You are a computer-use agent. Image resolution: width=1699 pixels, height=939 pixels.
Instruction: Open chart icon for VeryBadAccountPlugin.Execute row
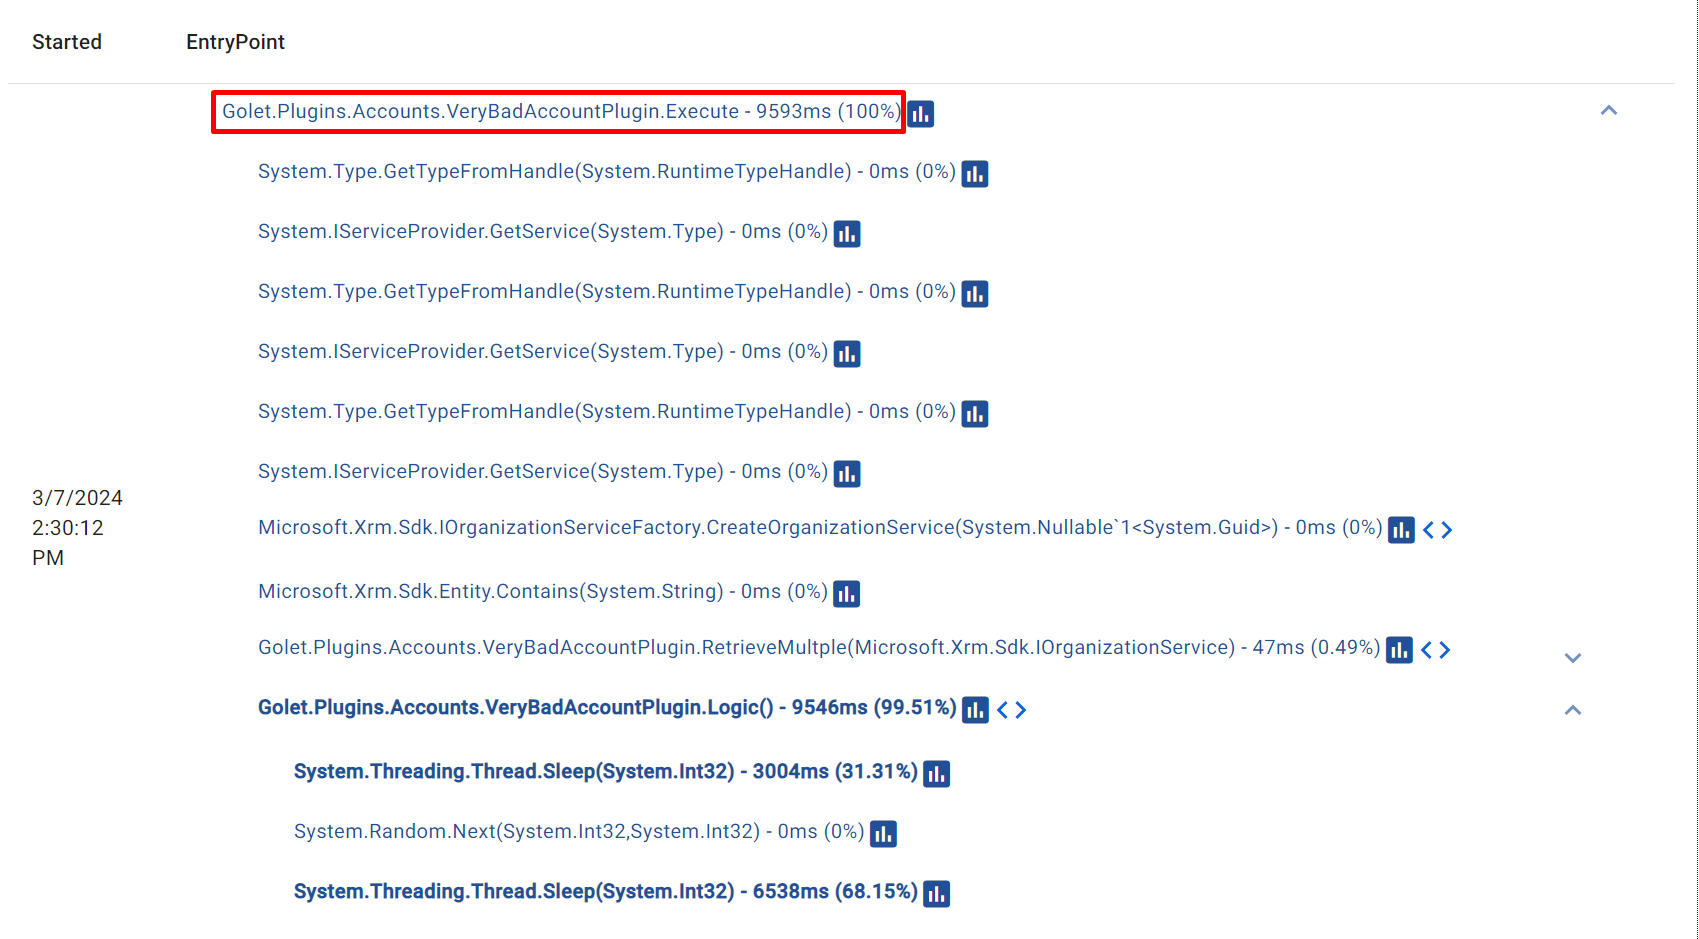pyautogui.click(x=920, y=114)
